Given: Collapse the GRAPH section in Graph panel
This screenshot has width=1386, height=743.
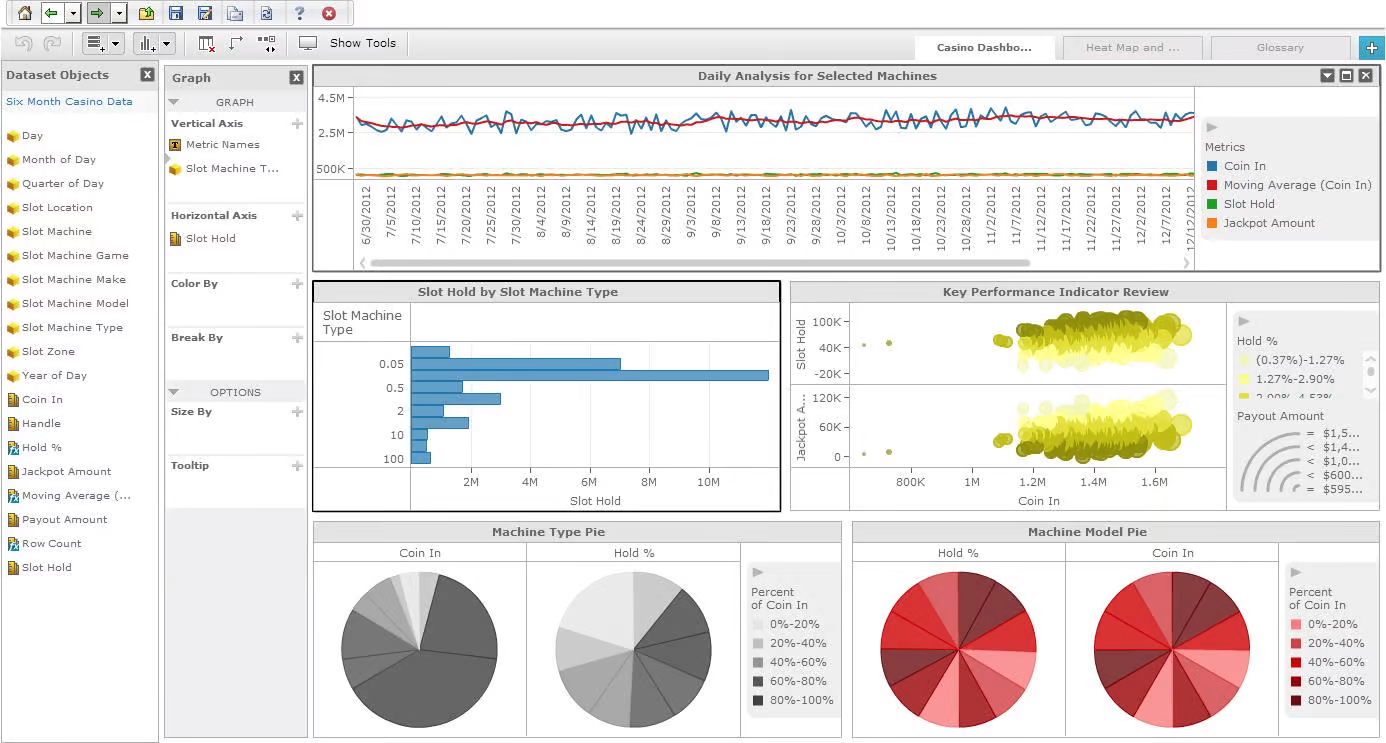Looking at the screenshot, I should [173, 102].
